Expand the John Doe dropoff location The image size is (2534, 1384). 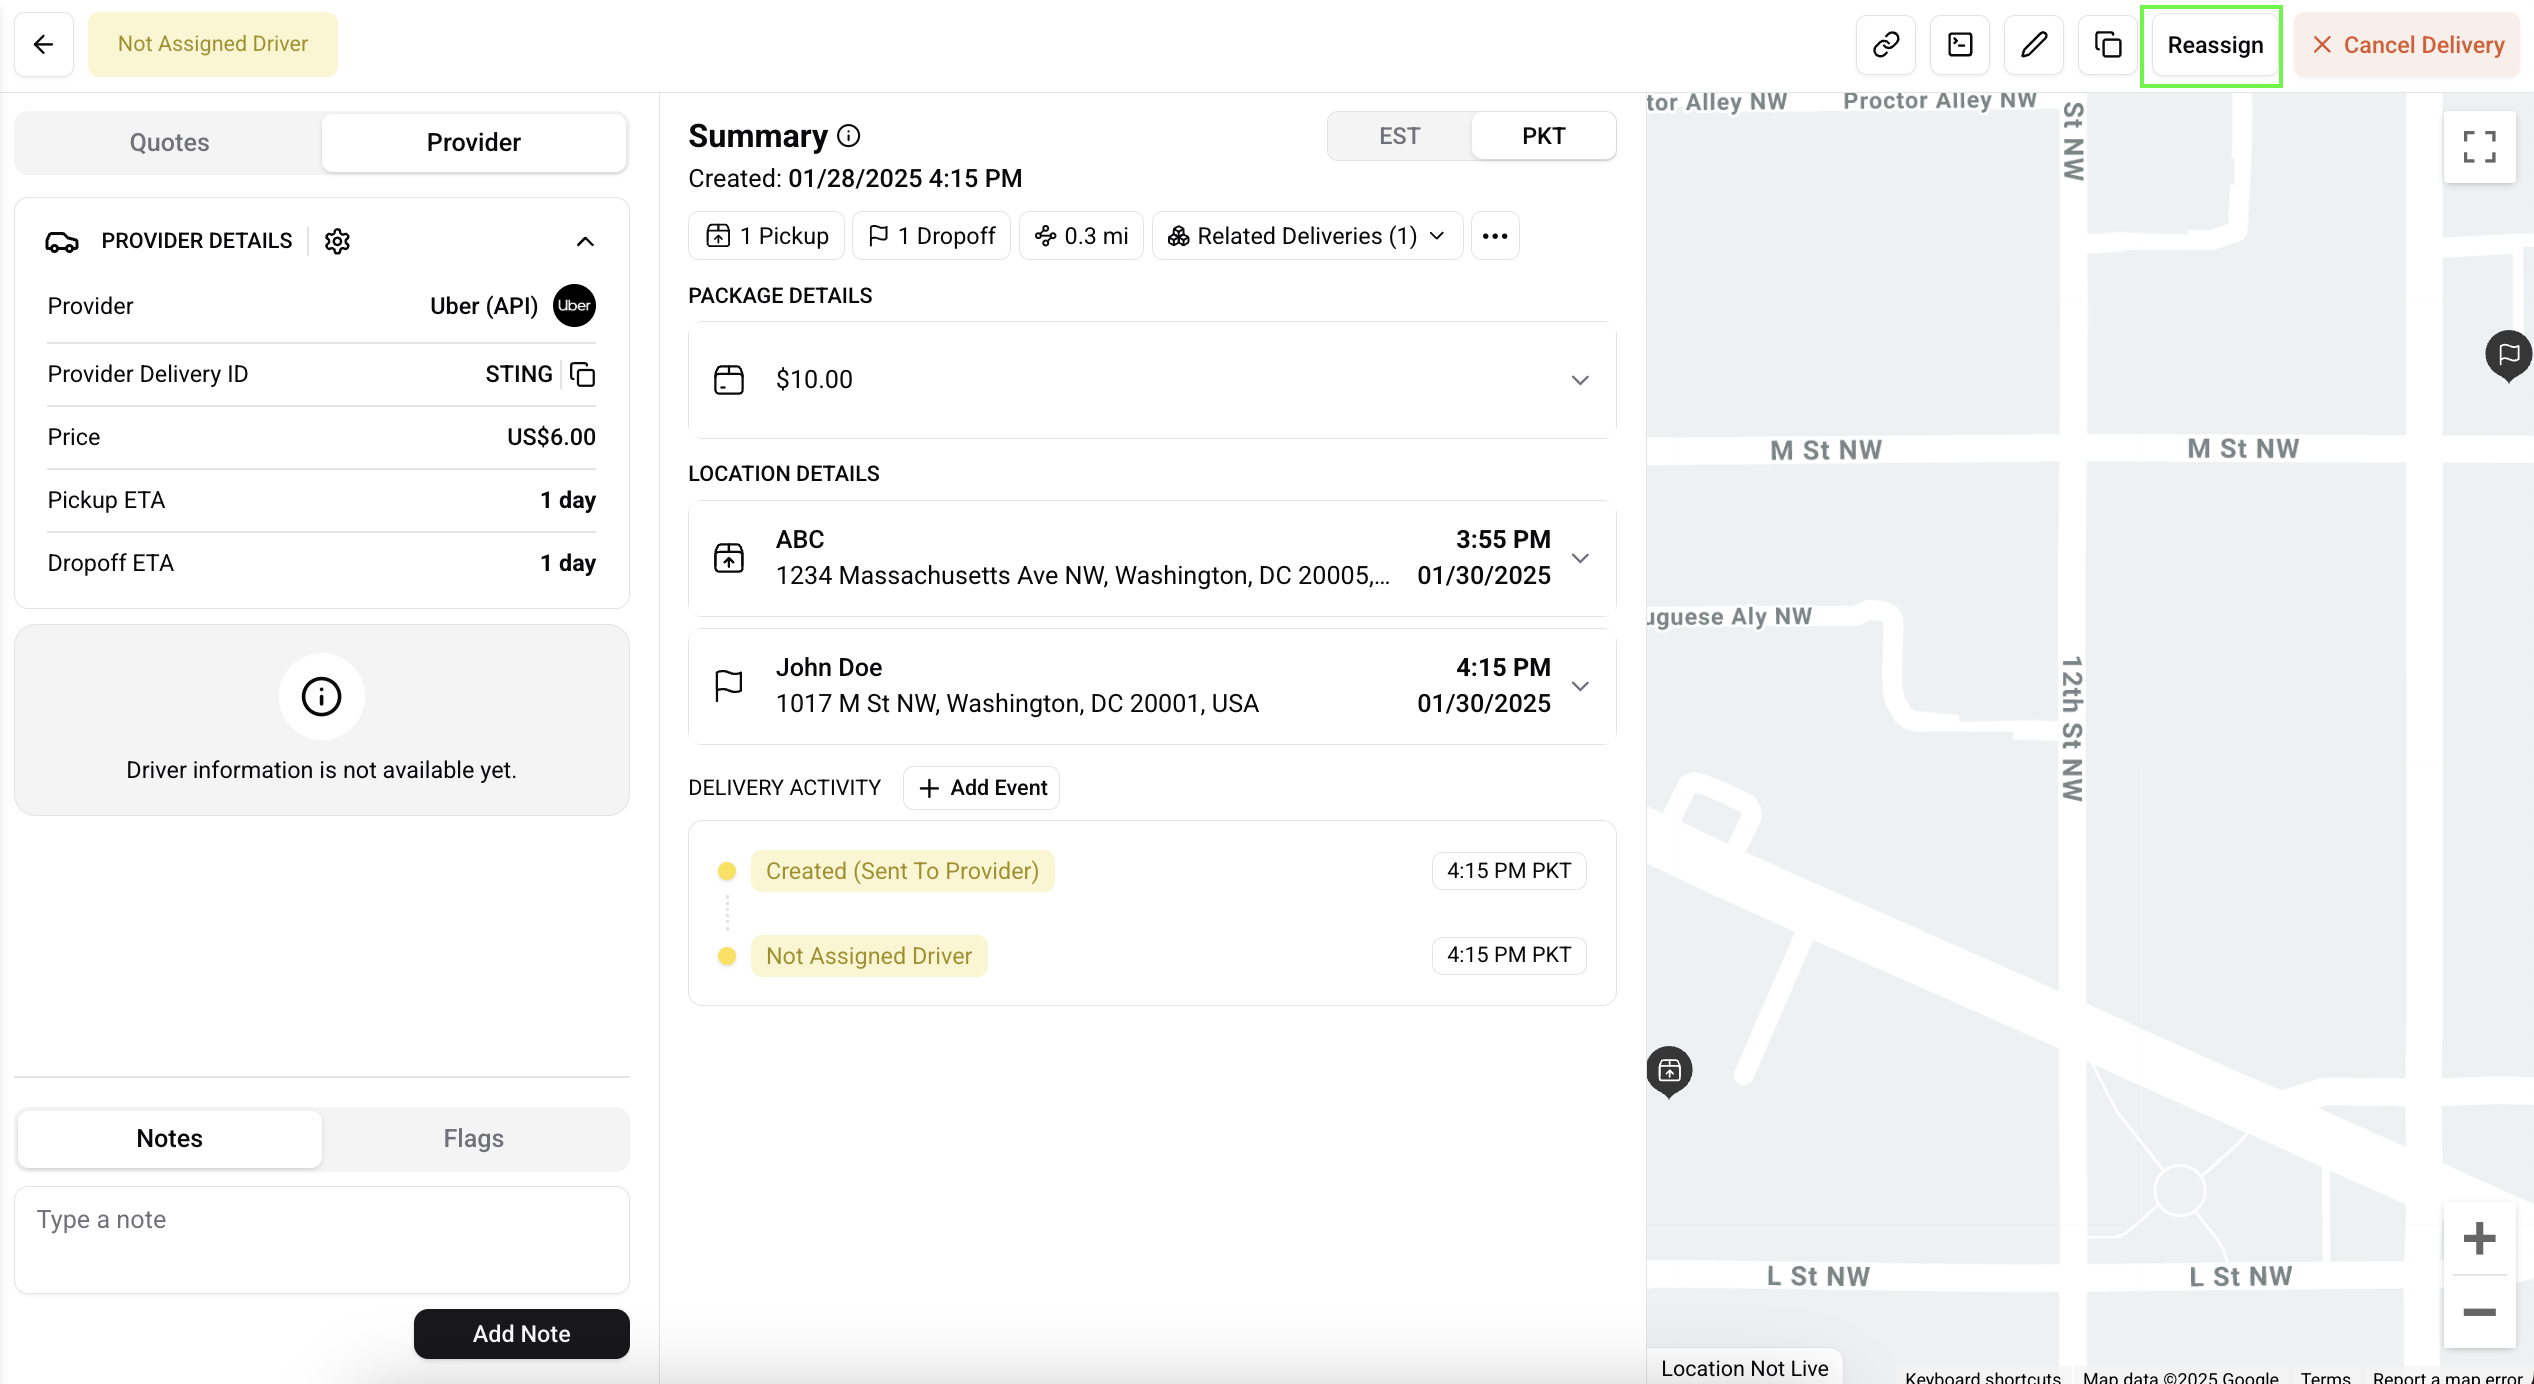[1579, 686]
